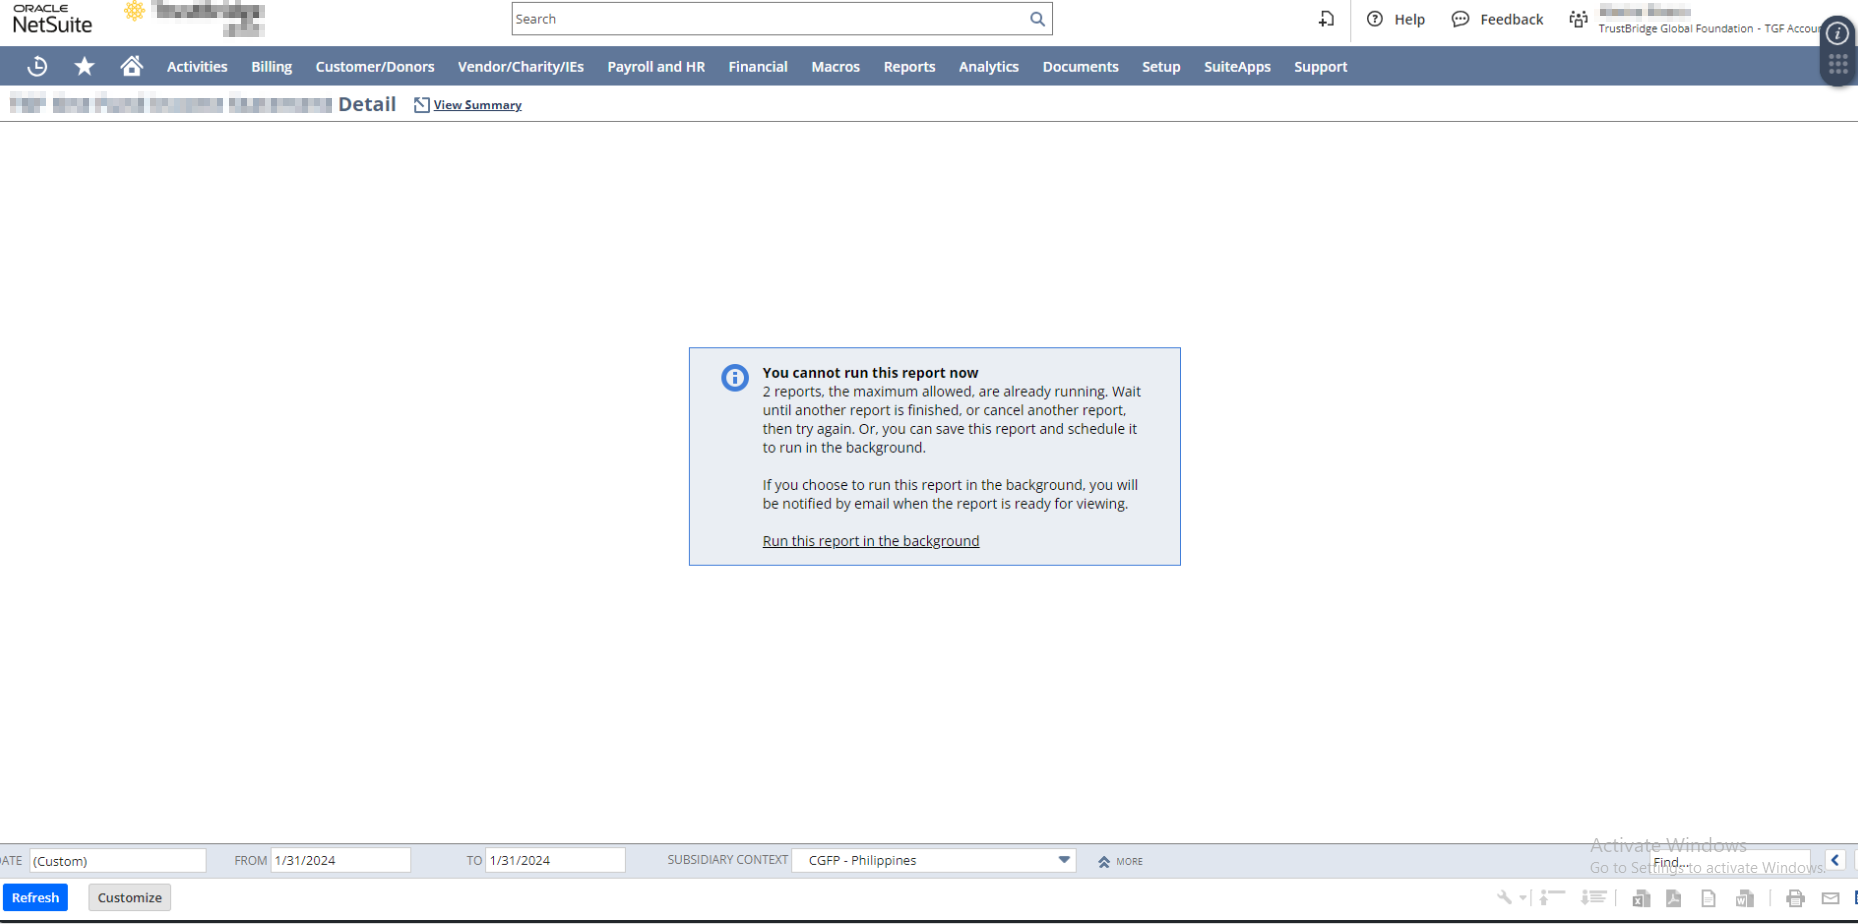Screen dimensions: 1858x924
Task: Click the FROM date field
Action: [340, 860]
